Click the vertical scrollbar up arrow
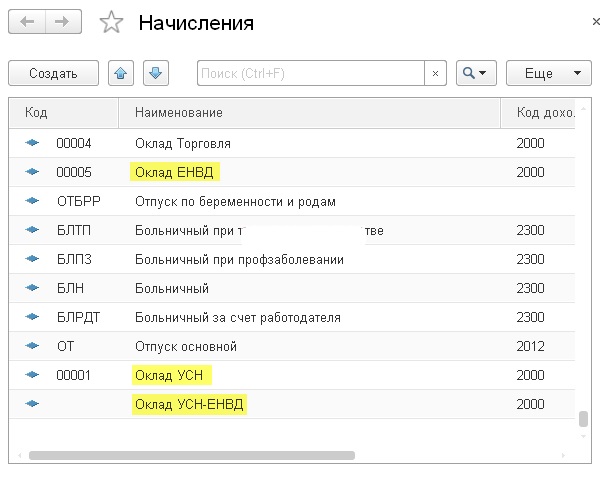616x483 pixels. pos(583,108)
